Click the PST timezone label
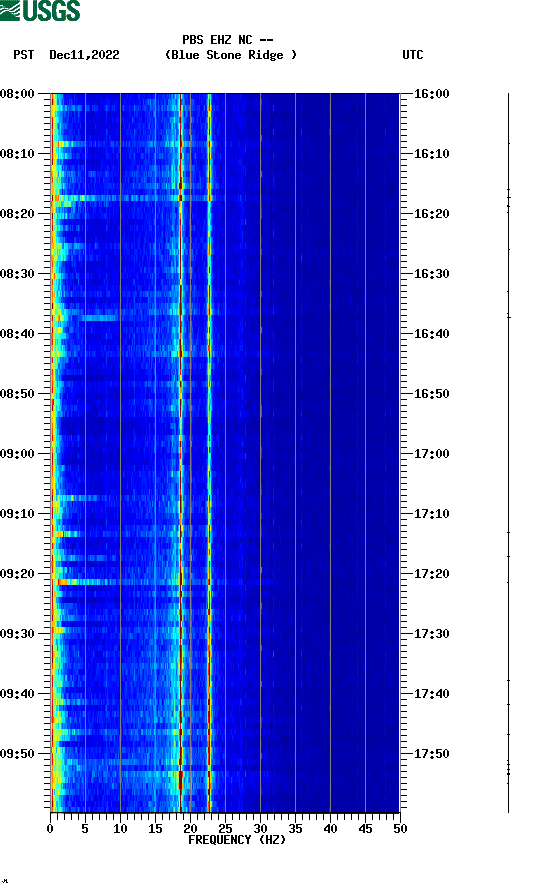 (23, 55)
